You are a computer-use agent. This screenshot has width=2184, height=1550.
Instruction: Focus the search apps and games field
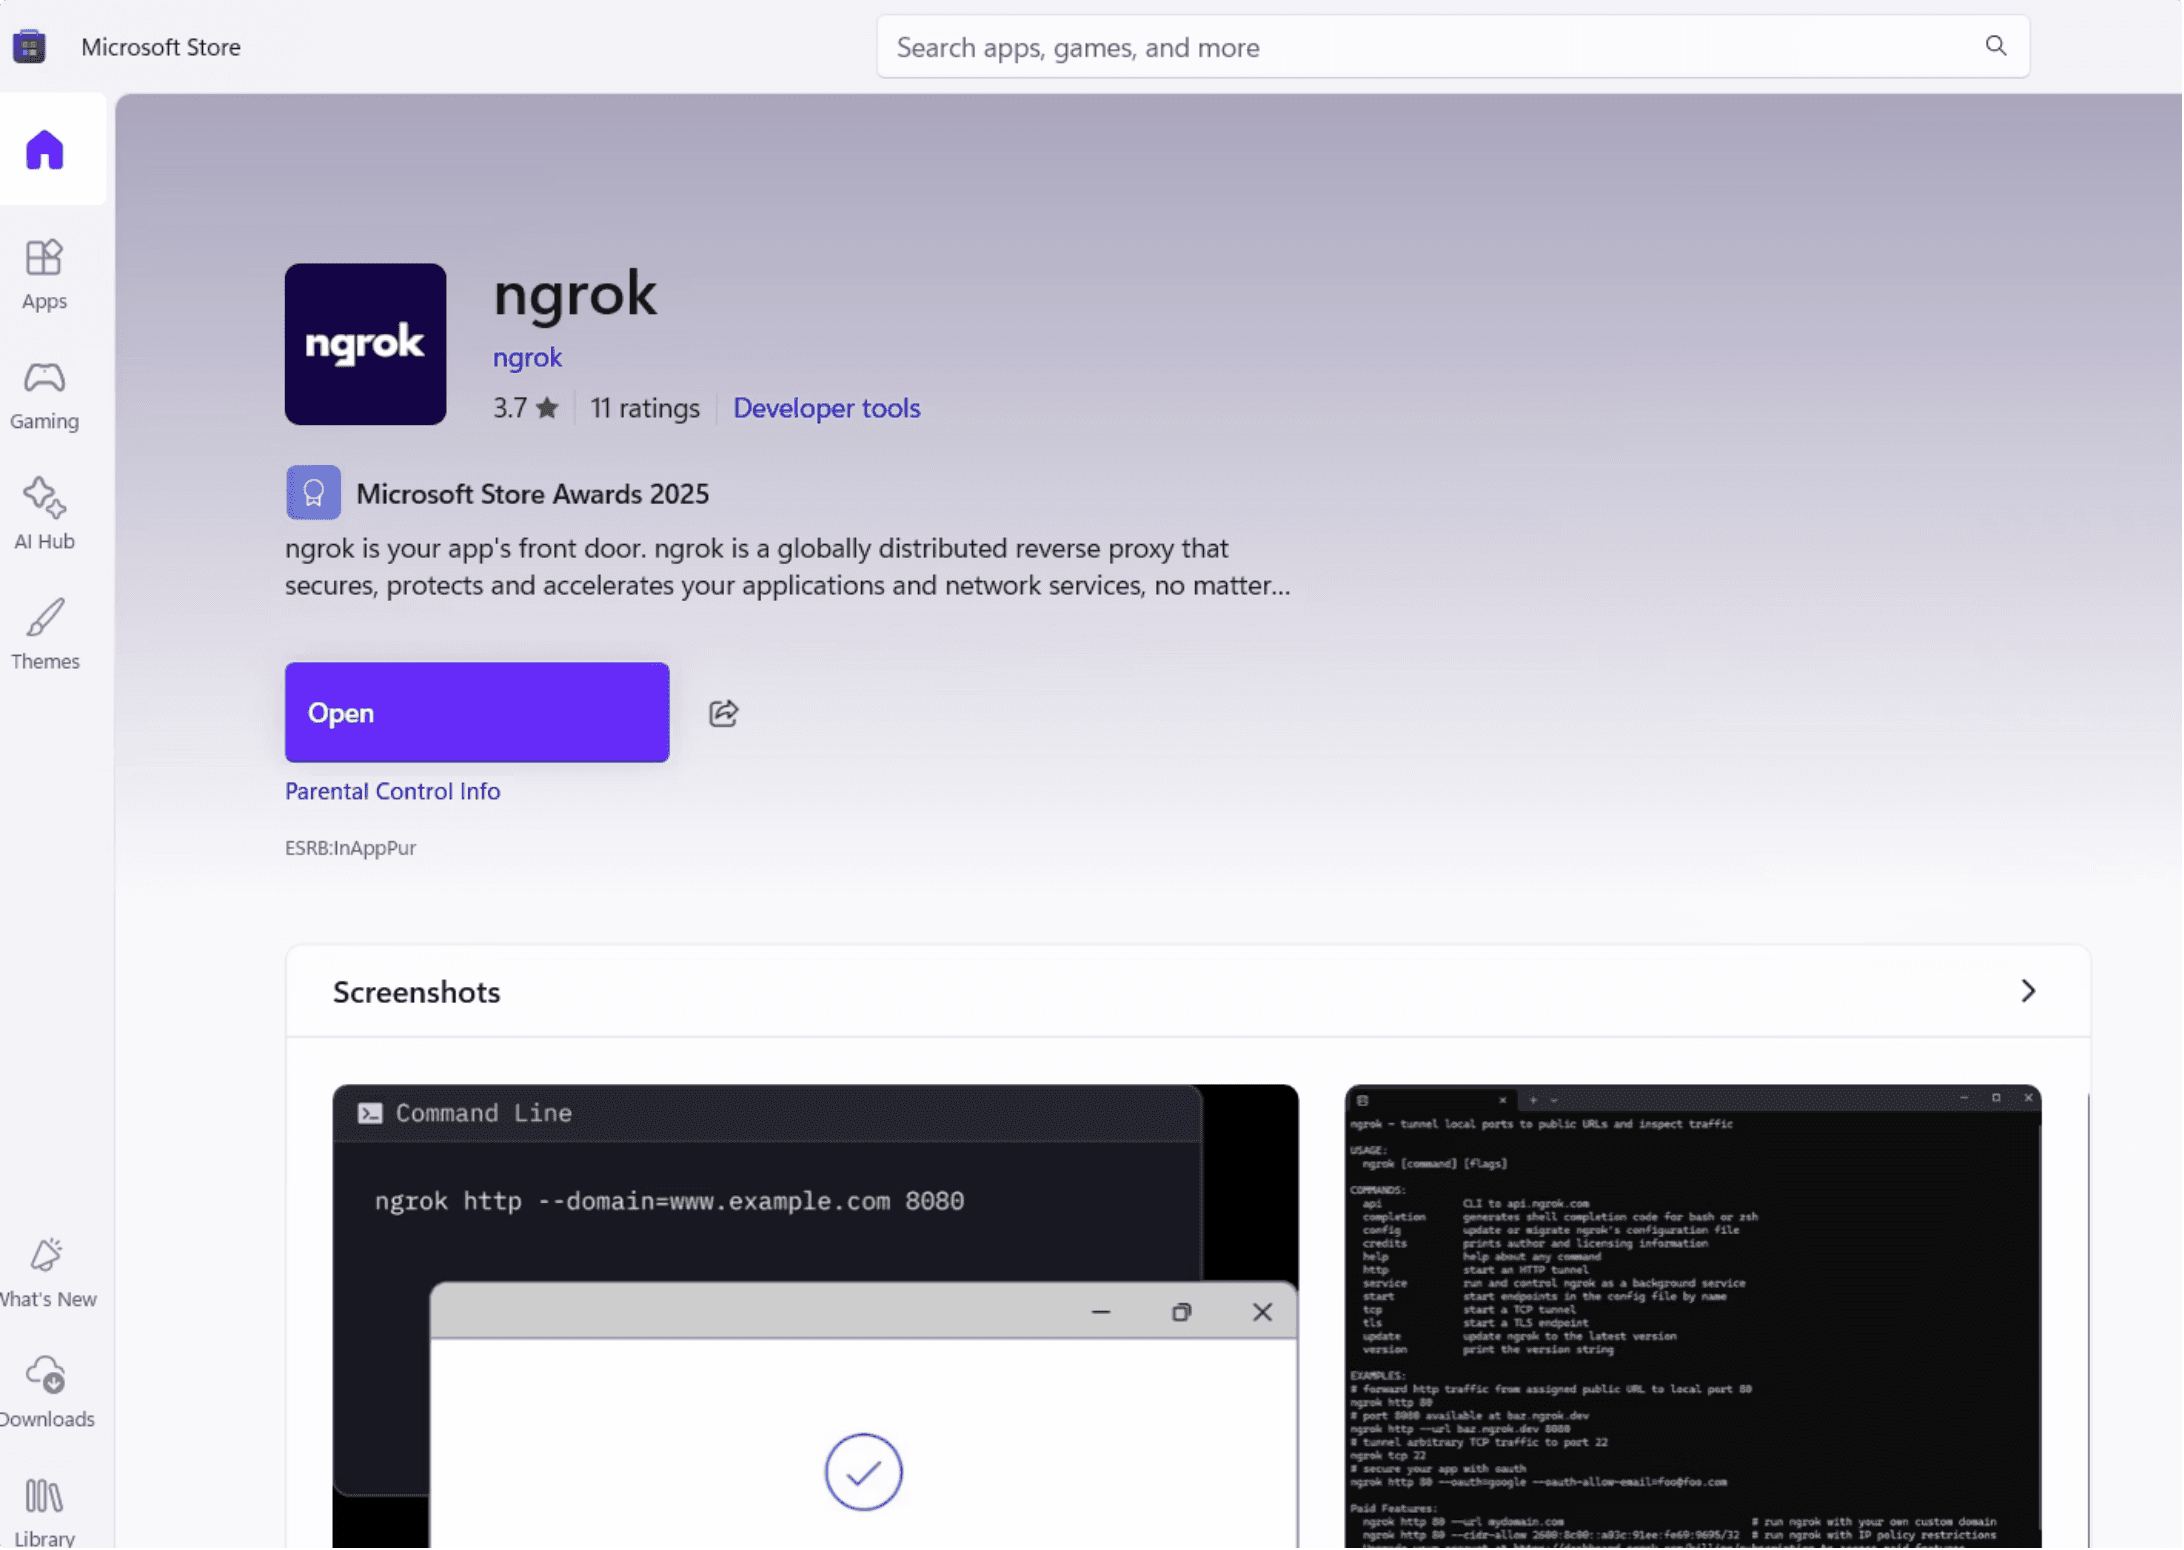coord(1454,47)
